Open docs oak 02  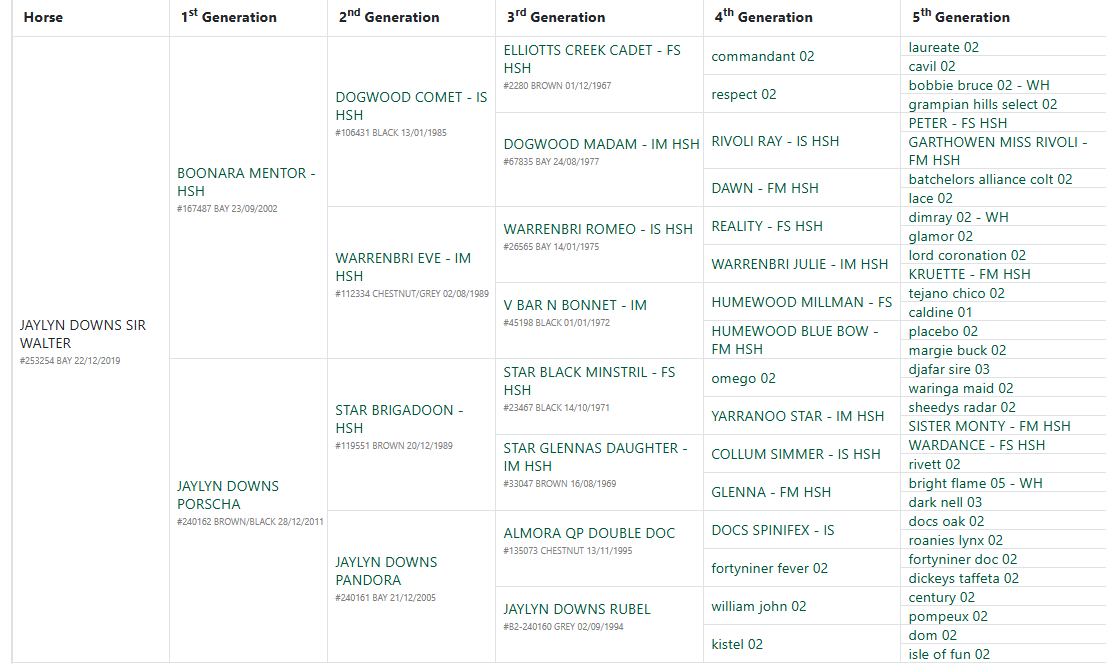(945, 521)
